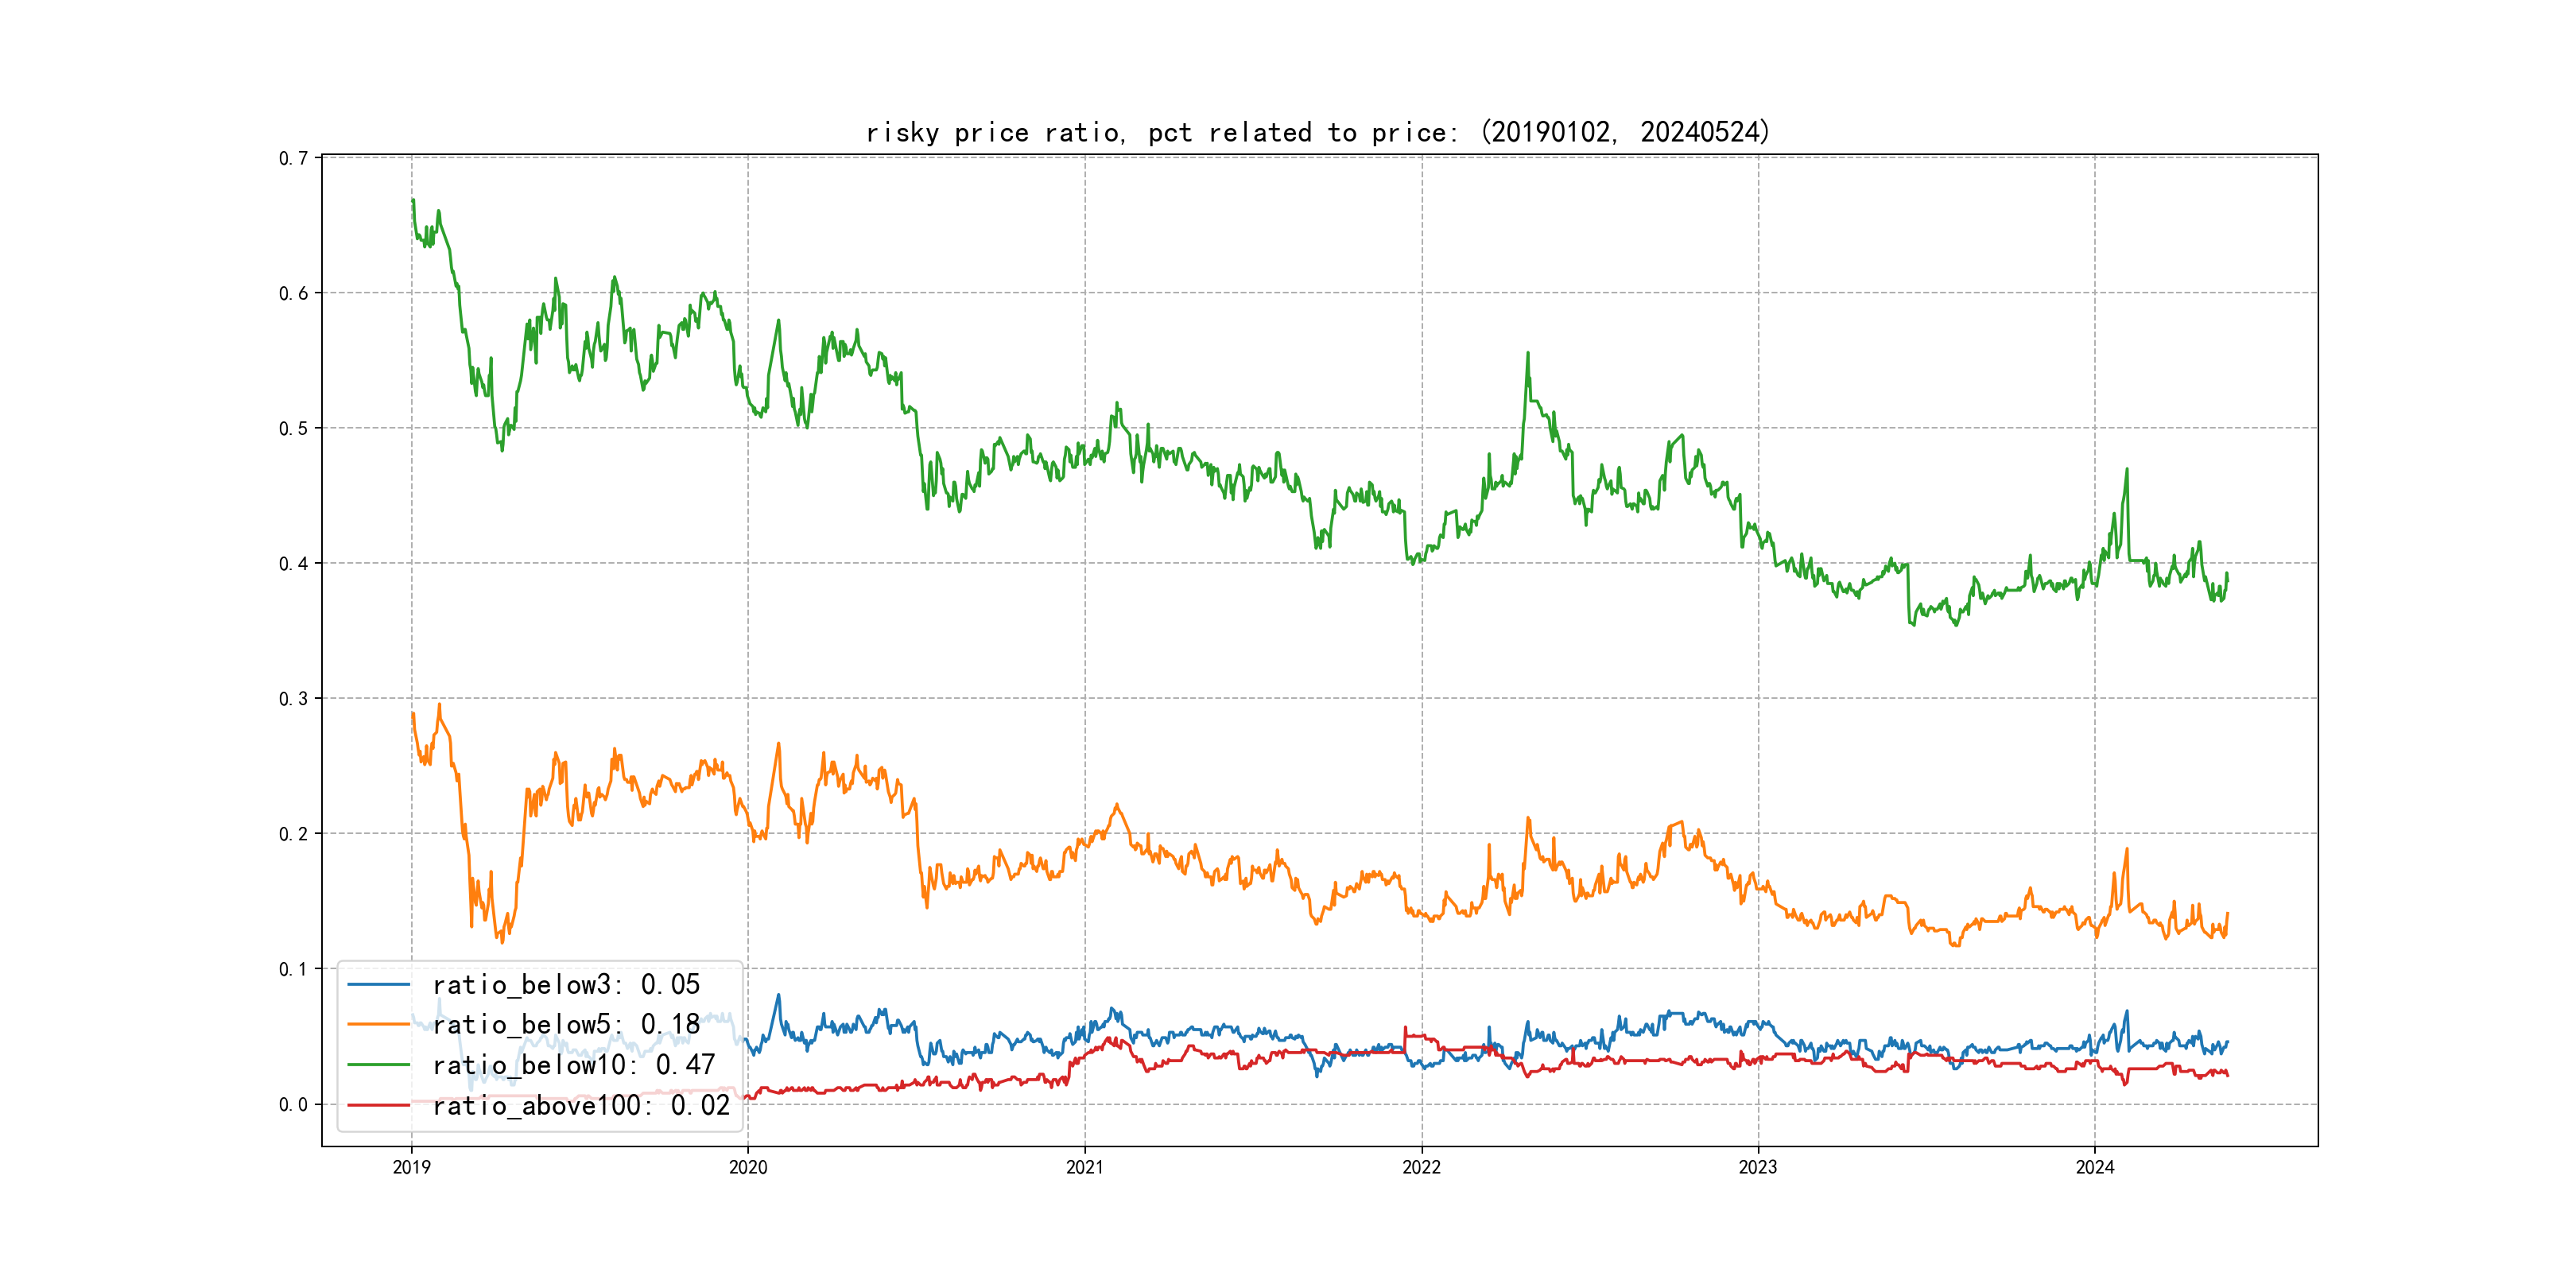
Task: Click the red ratio_above100 legend line
Action: click(378, 1105)
